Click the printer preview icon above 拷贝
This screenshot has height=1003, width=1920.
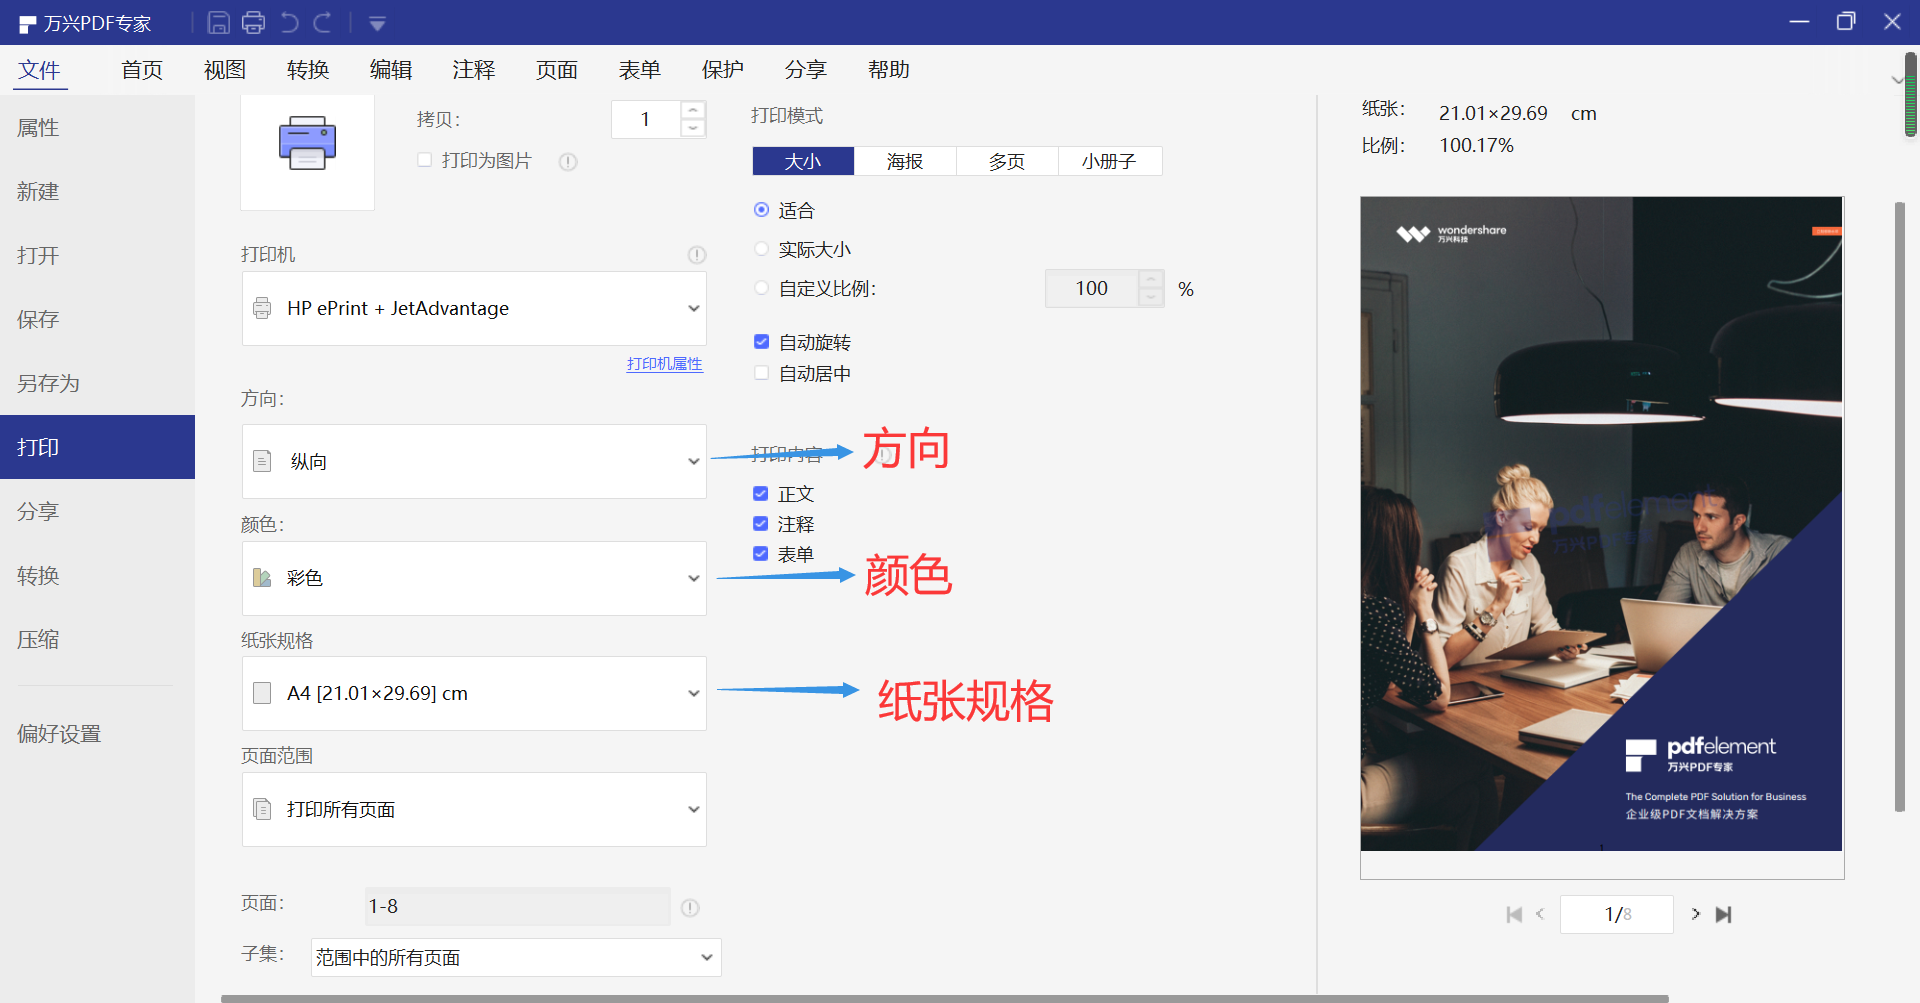pos(306,142)
